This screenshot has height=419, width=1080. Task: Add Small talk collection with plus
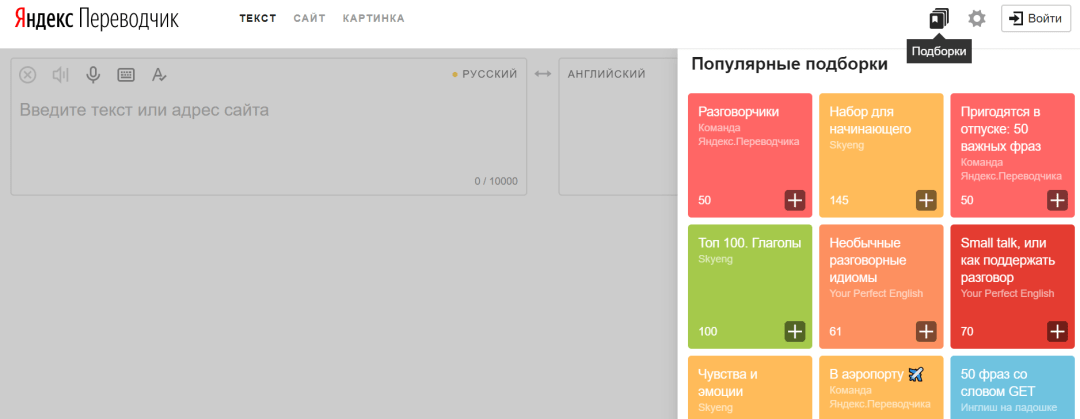(x=1057, y=331)
